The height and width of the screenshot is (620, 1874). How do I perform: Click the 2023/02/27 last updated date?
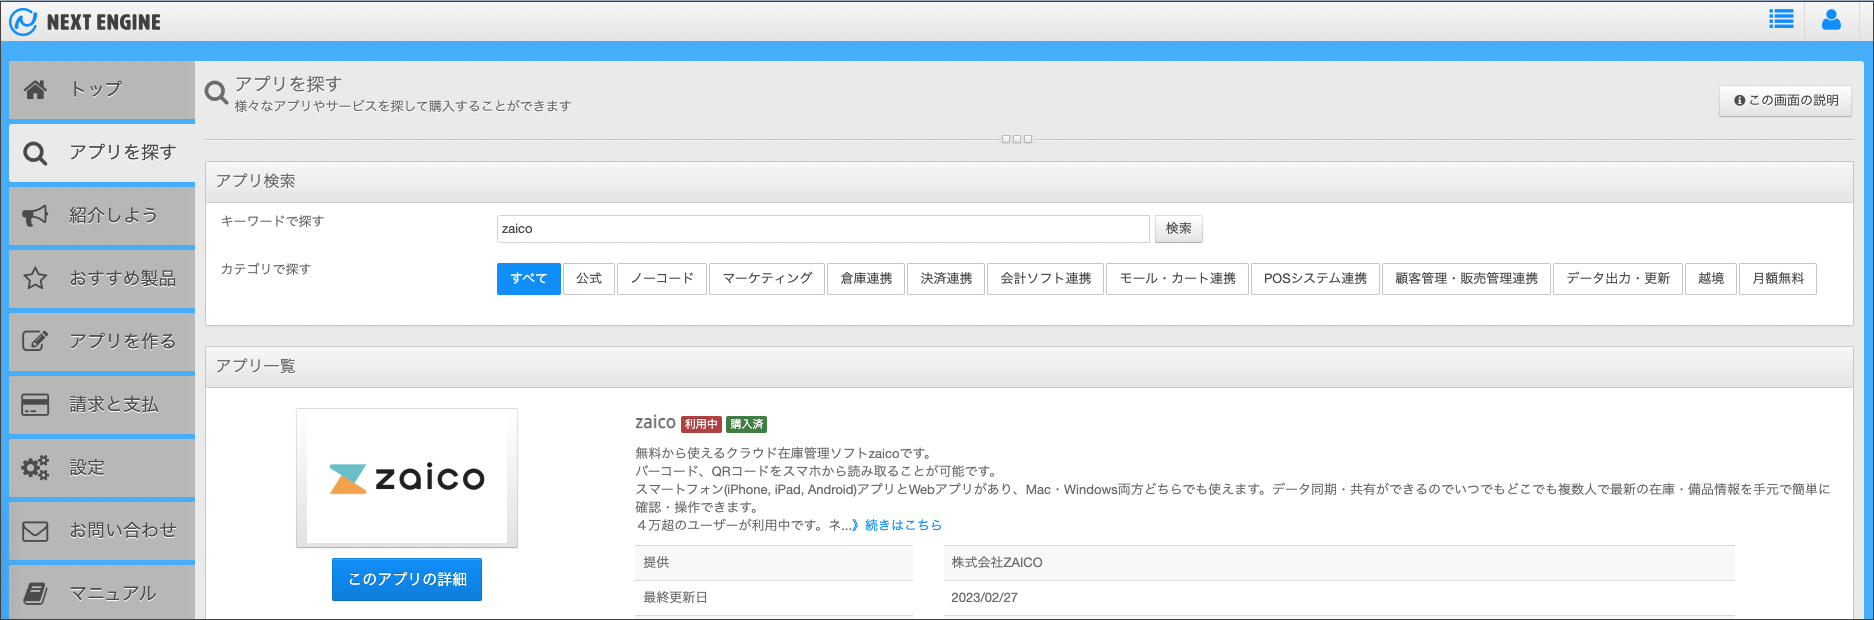click(x=984, y=598)
